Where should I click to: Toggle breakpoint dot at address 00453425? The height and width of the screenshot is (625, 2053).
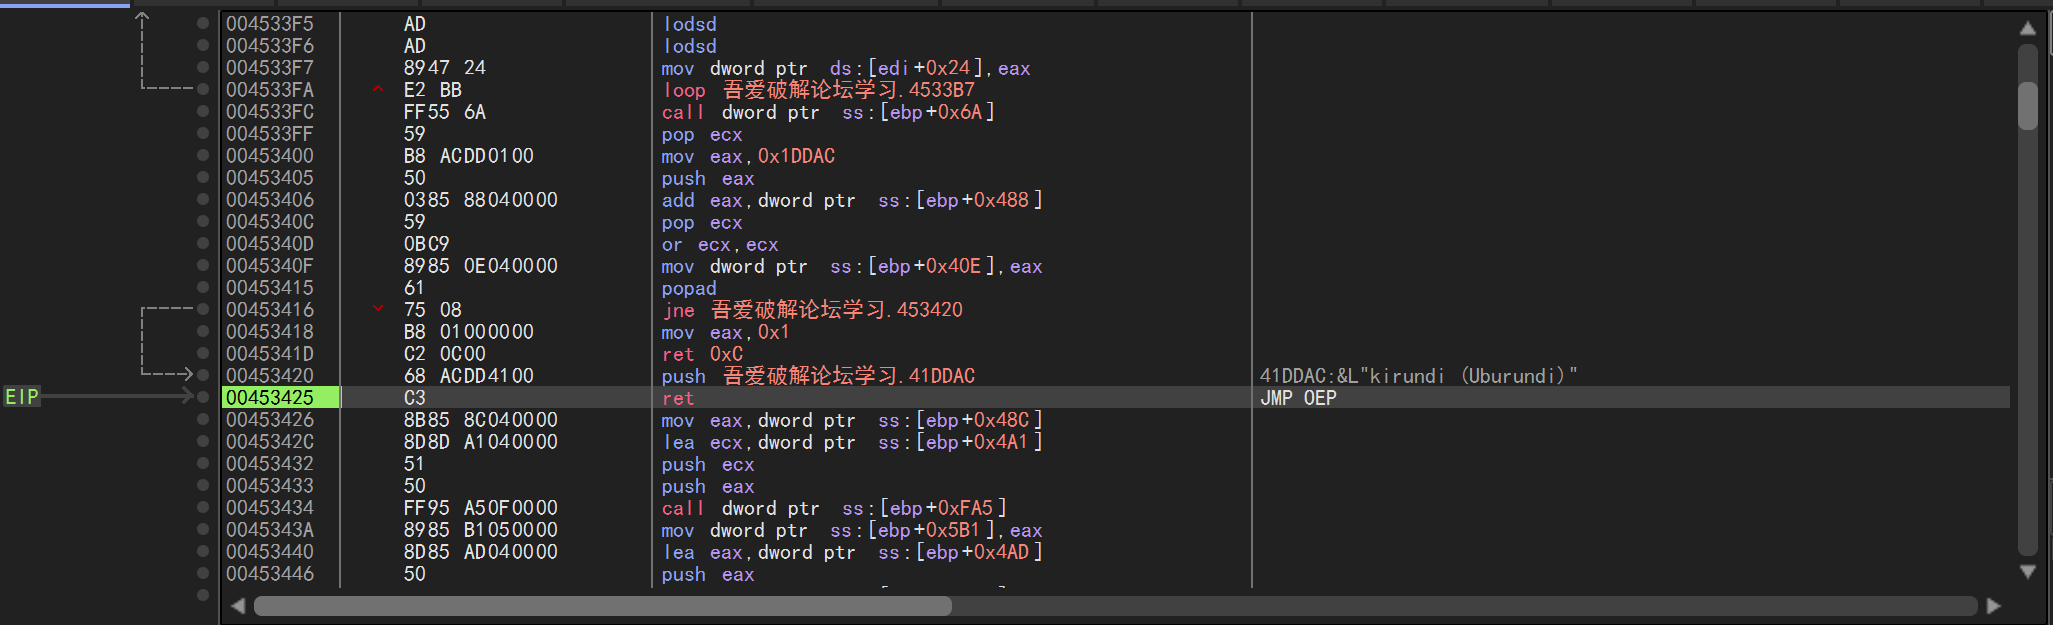(203, 397)
